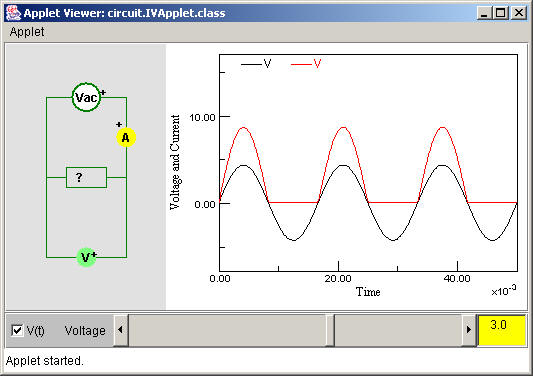The width and height of the screenshot is (533, 376).
Task: Click the slider track left of thumb
Action: click(x=226, y=330)
